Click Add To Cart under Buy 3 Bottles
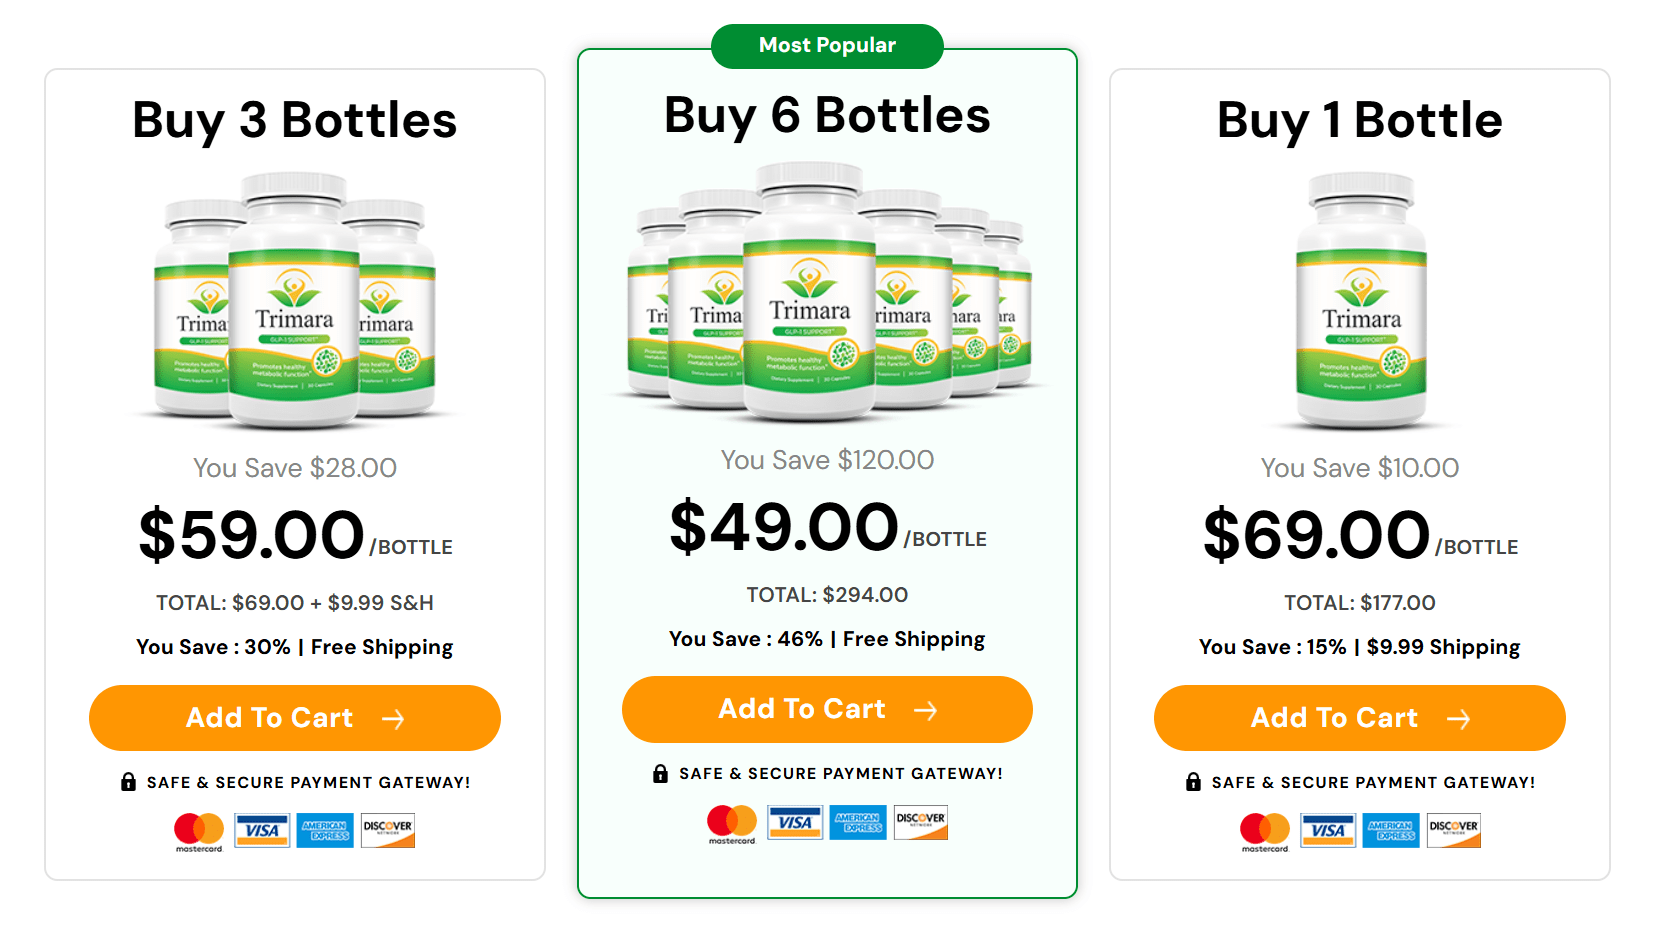 (294, 718)
